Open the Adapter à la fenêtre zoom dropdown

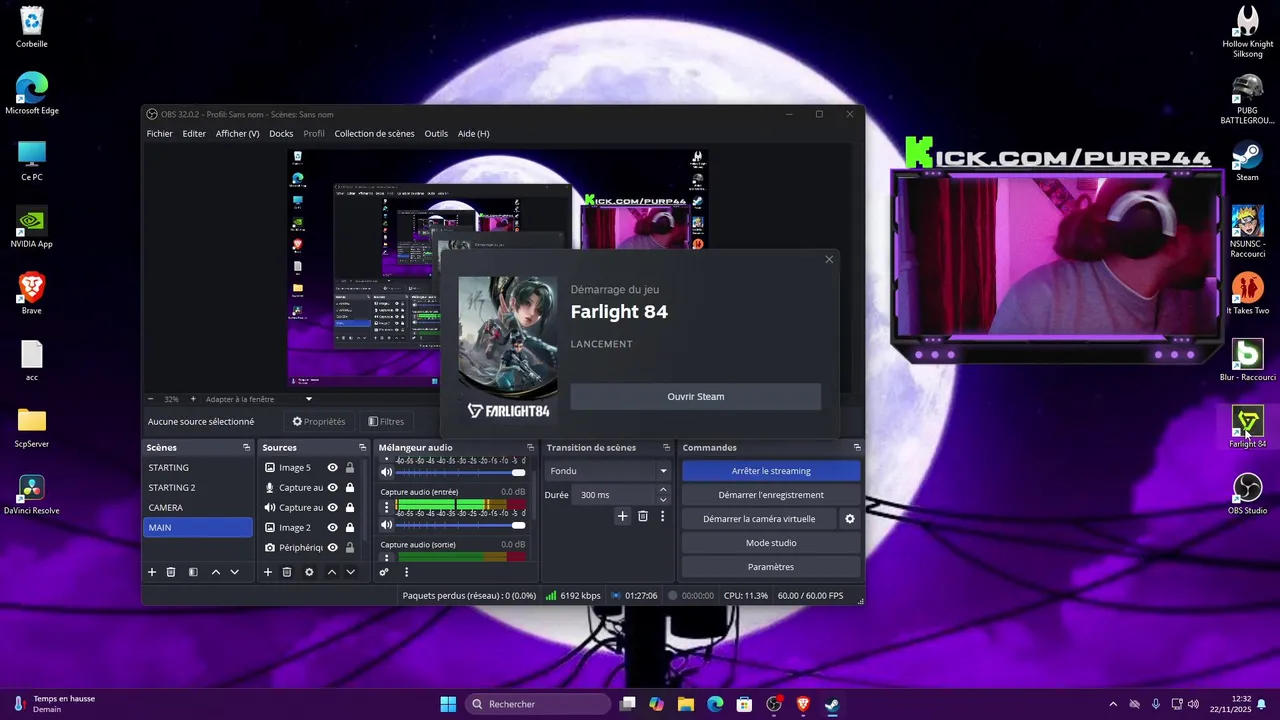pyautogui.click(x=259, y=399)
